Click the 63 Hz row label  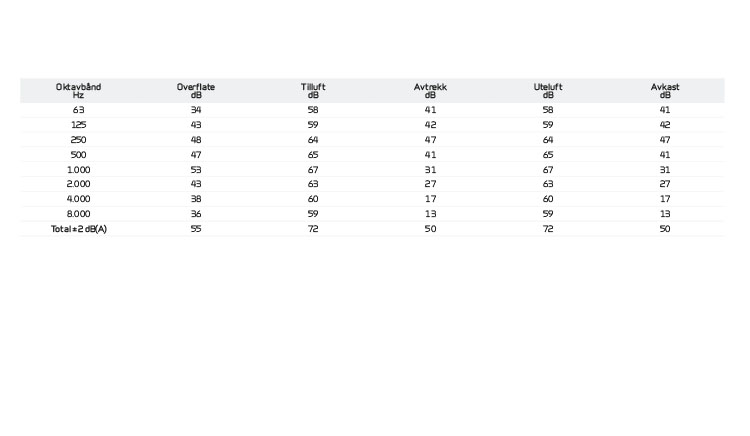click(78, 110)
